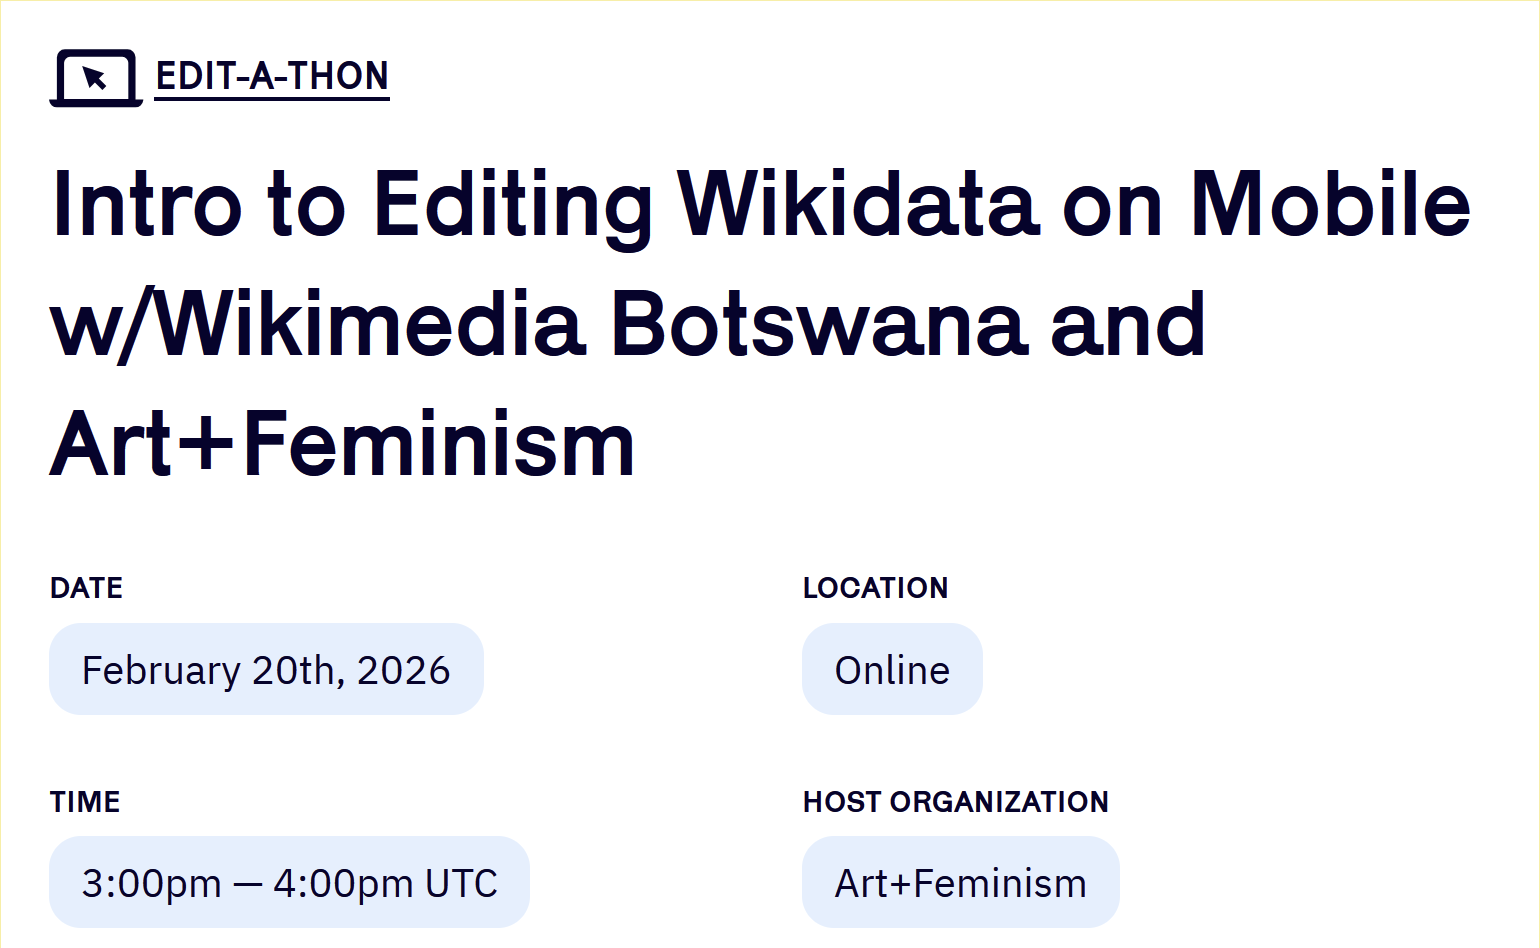Click the large "Art+Feminism" heading text

pyautogui.click(x=343, y=445)
